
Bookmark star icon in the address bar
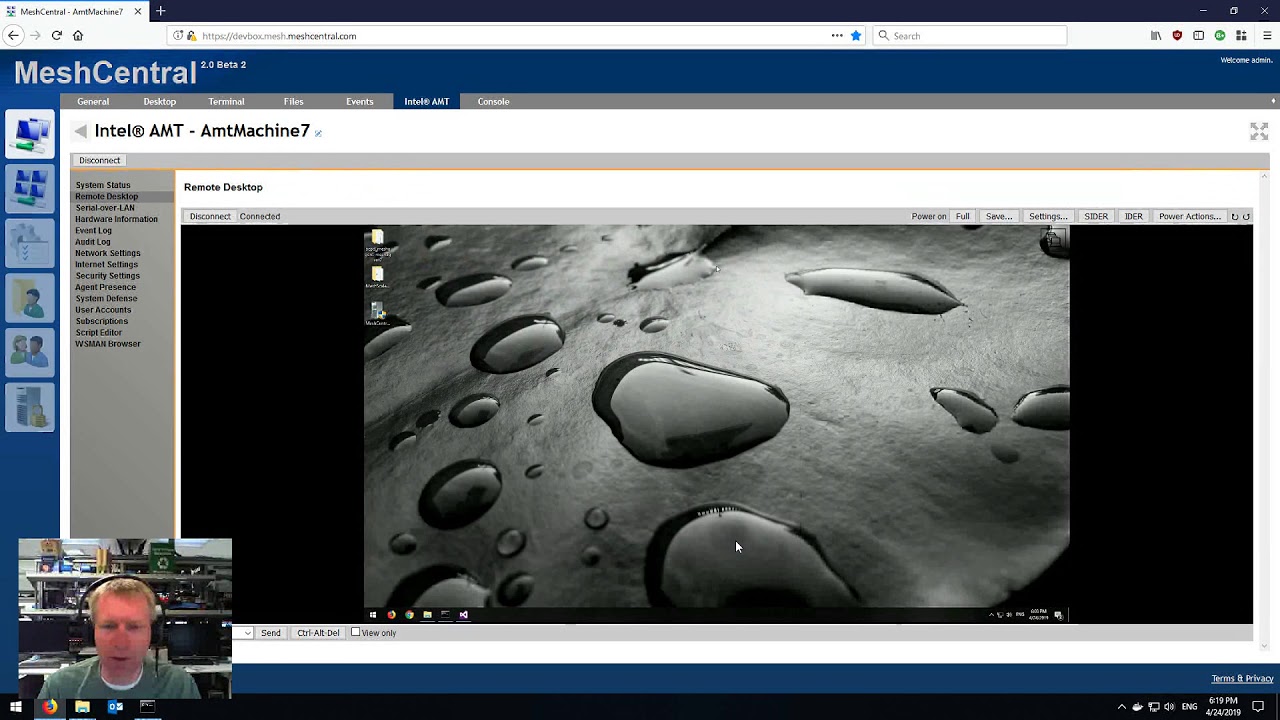(856, 36)
